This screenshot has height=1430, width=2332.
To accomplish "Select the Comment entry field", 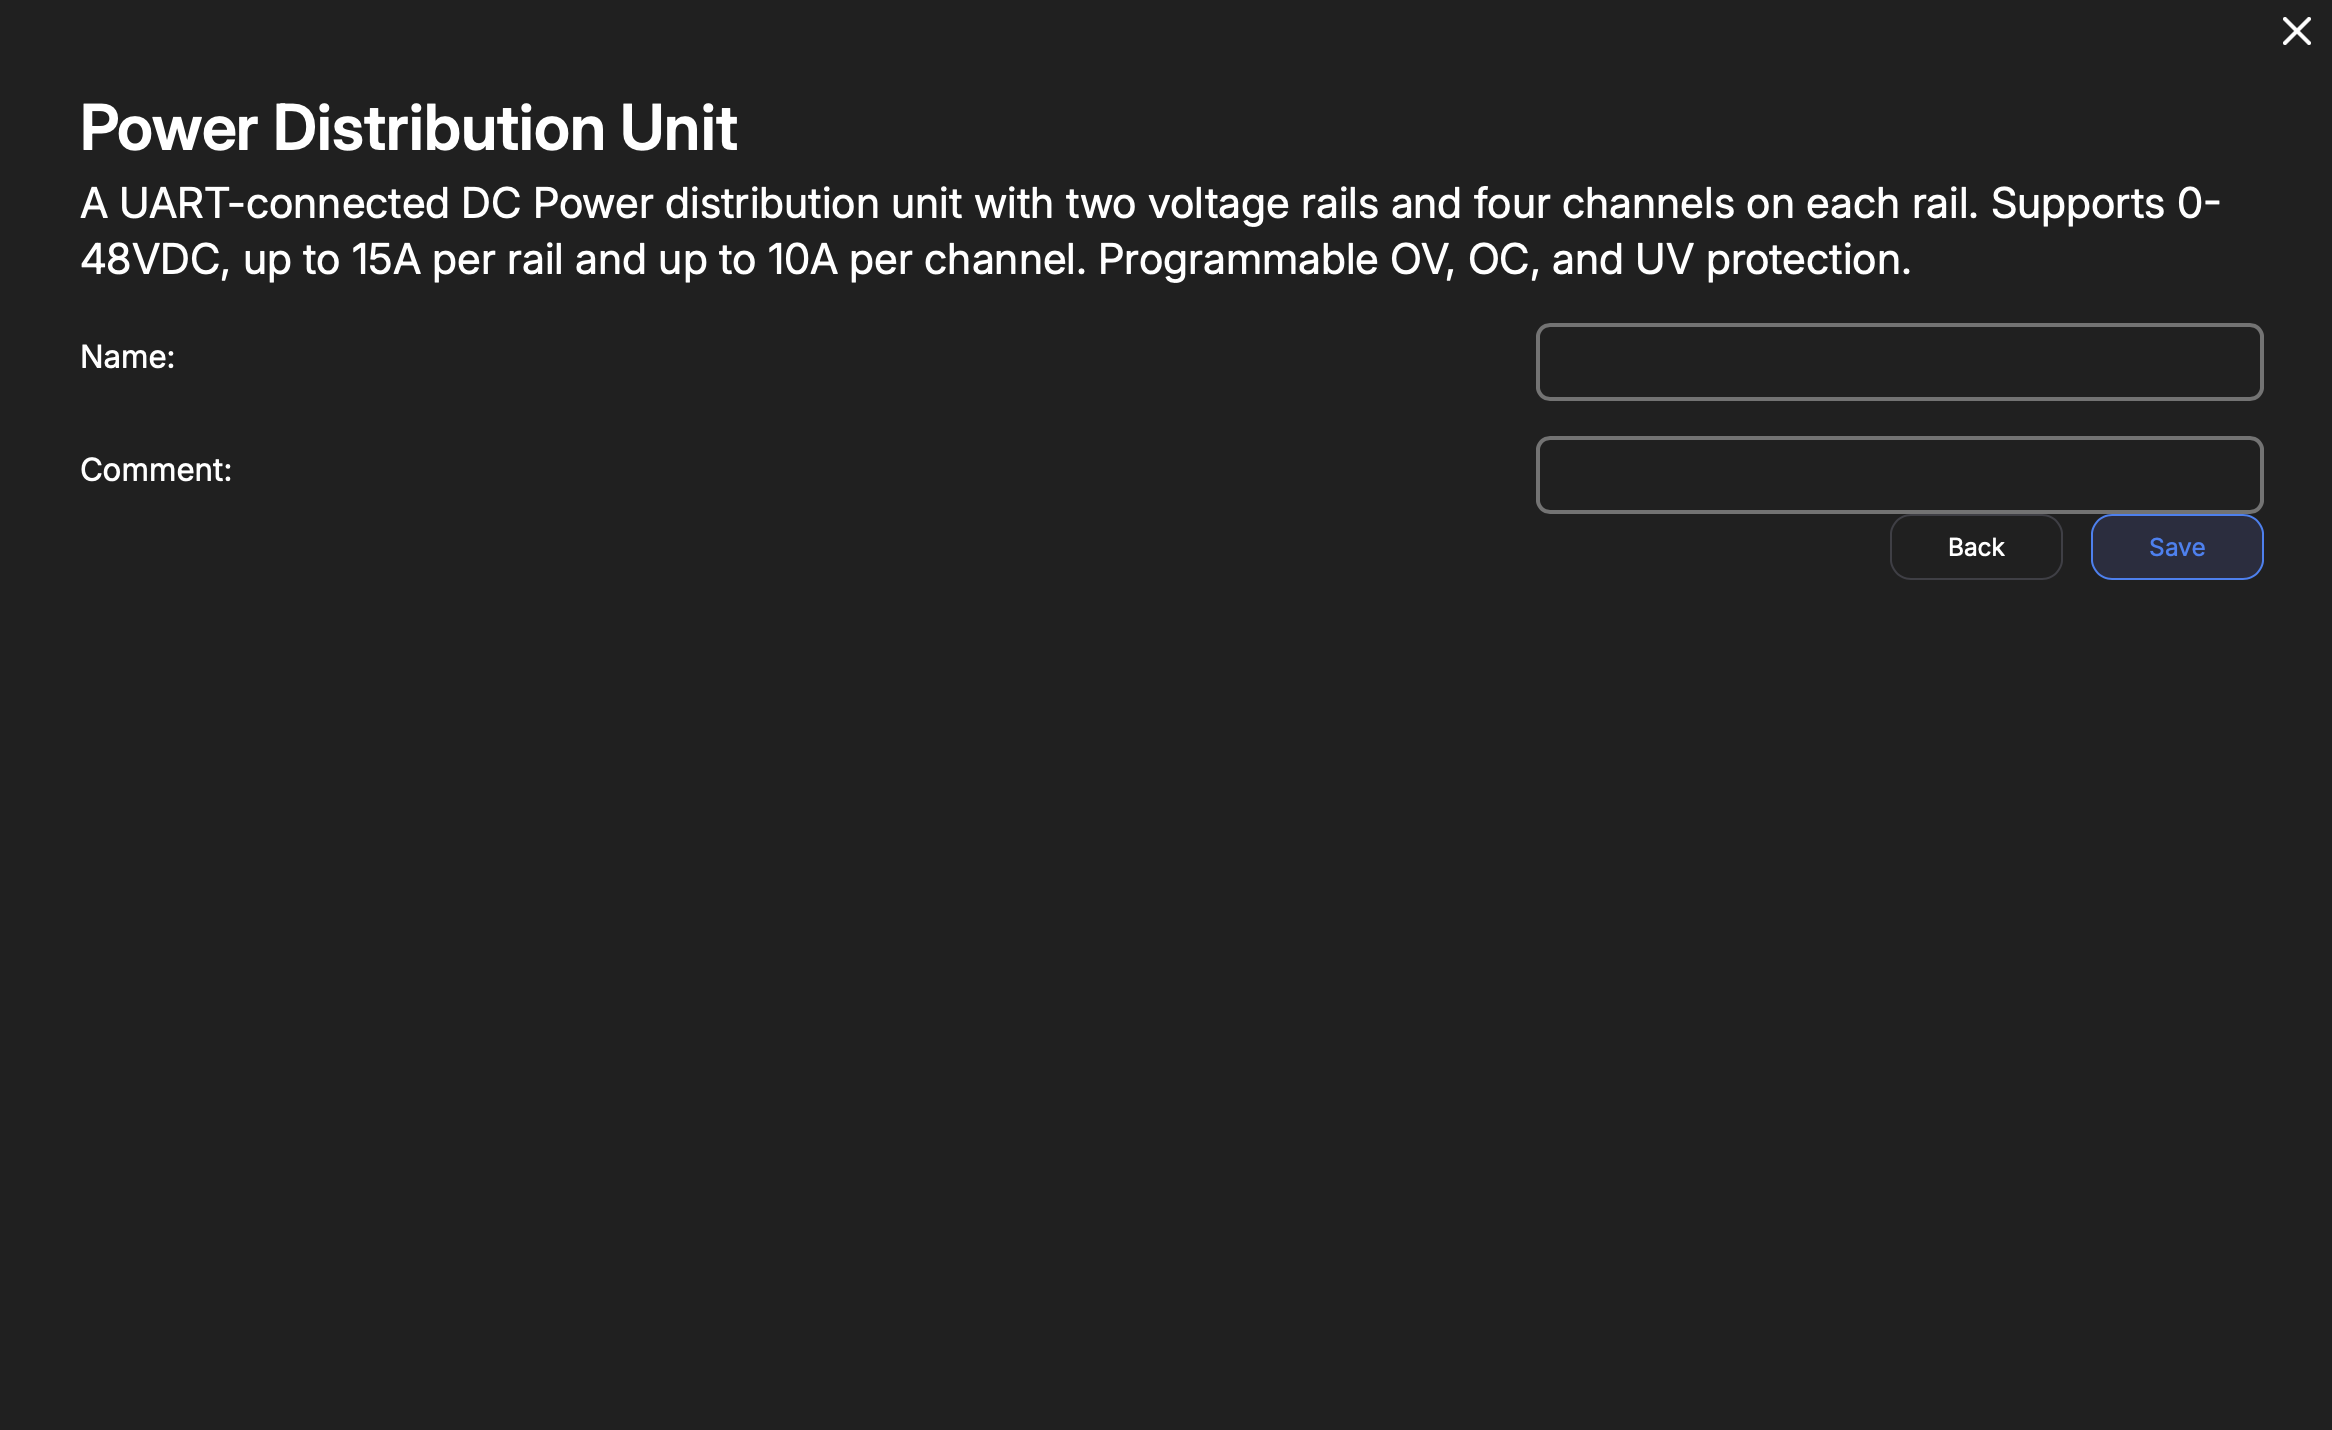I will pyautogui.click(x=1898, y=475).
